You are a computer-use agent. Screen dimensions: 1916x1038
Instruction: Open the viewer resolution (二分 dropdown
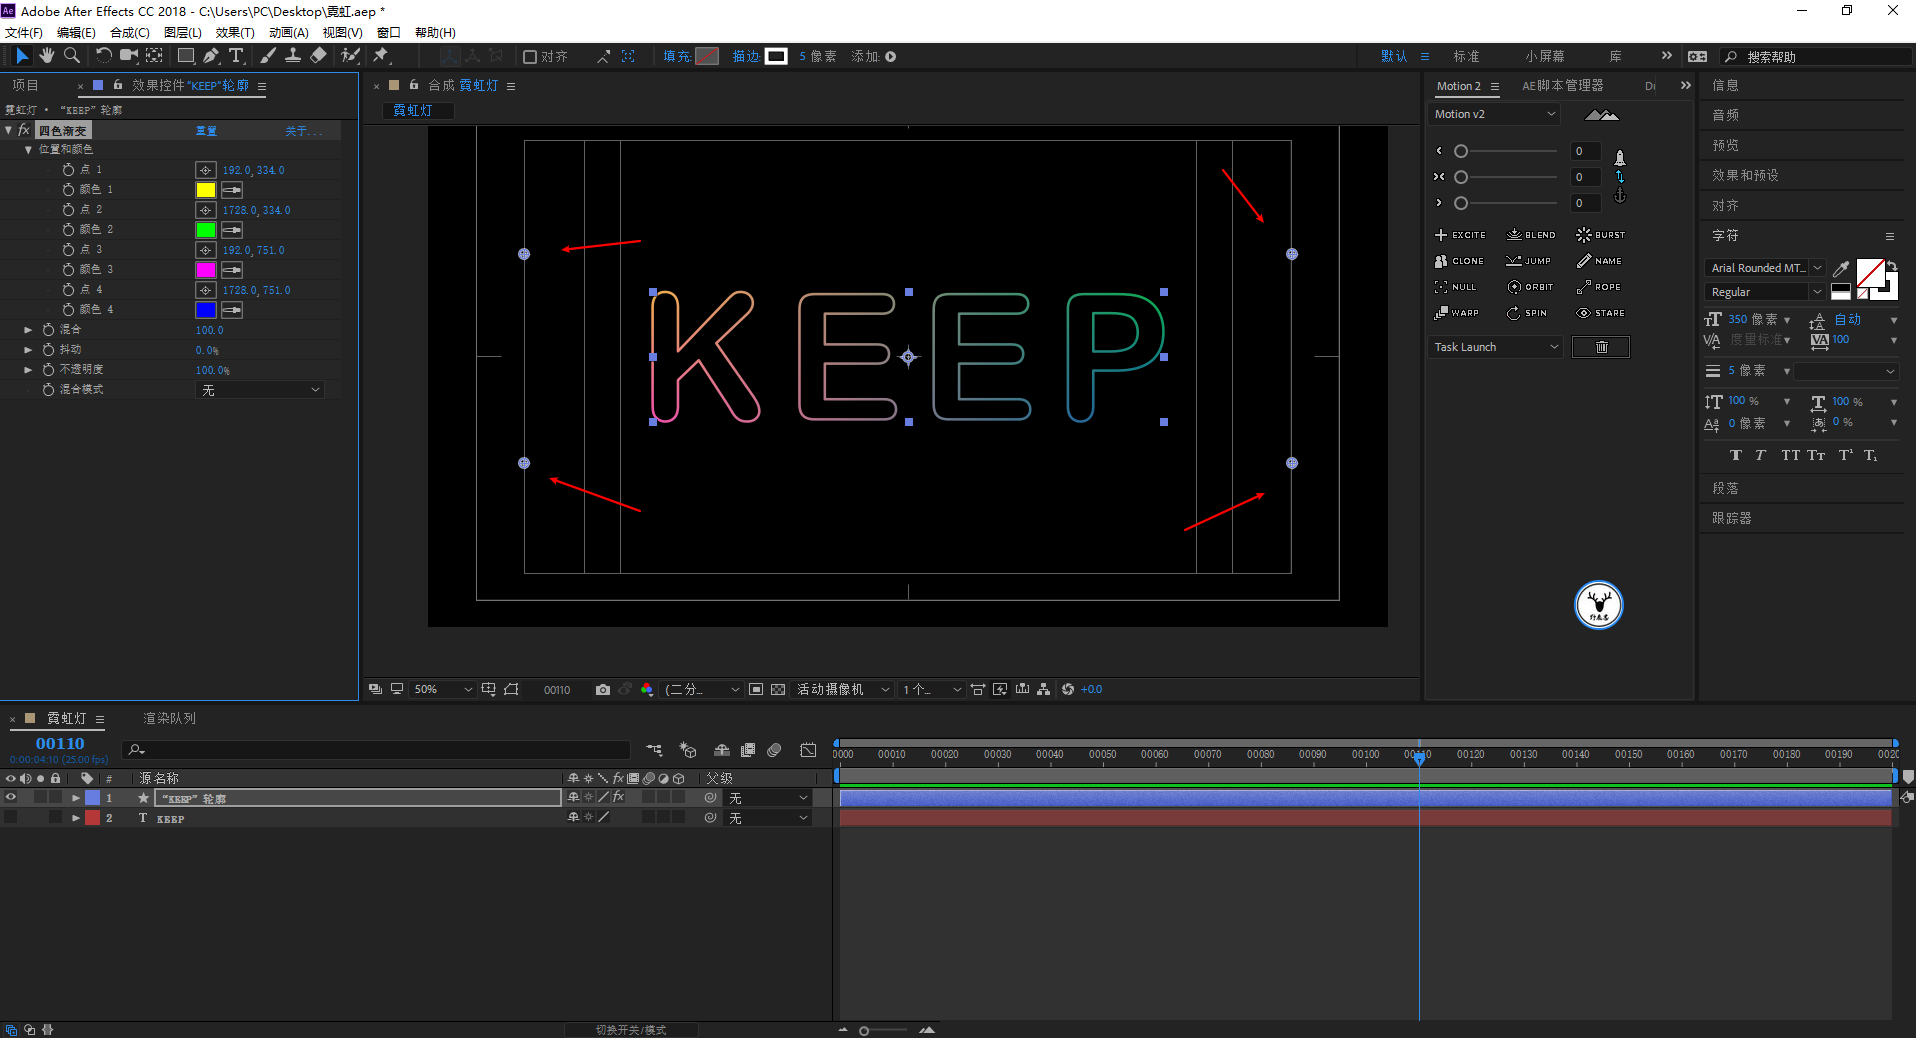click(x=702, y=690)
